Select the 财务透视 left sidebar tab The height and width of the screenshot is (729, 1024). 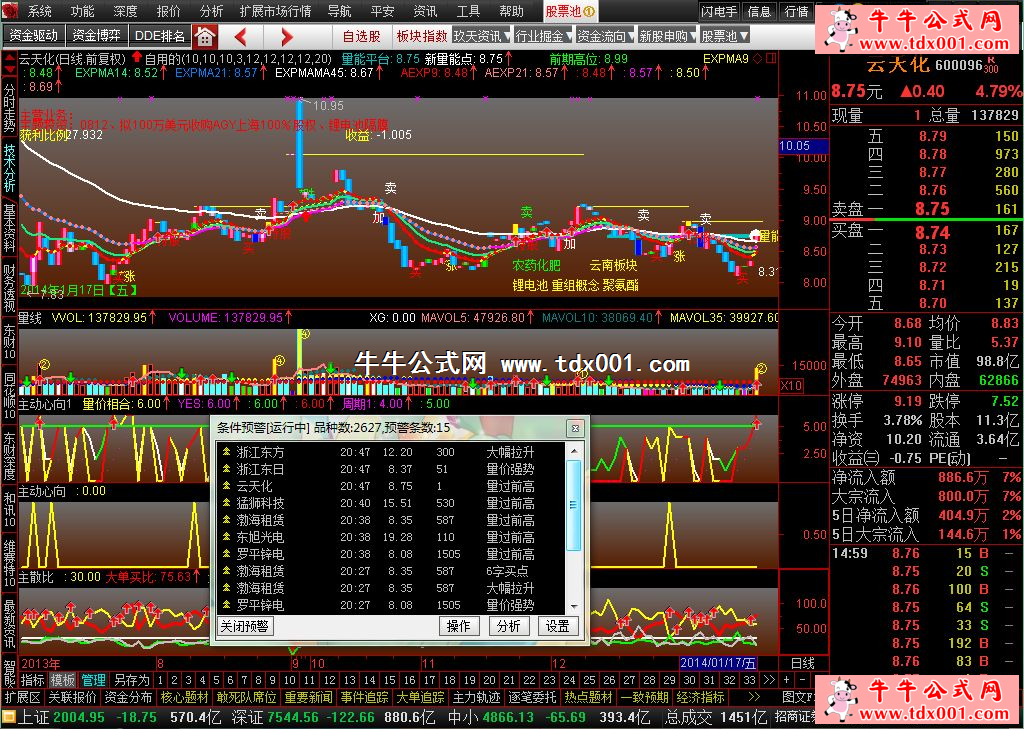pyautogui.click(x=9, y=289)
